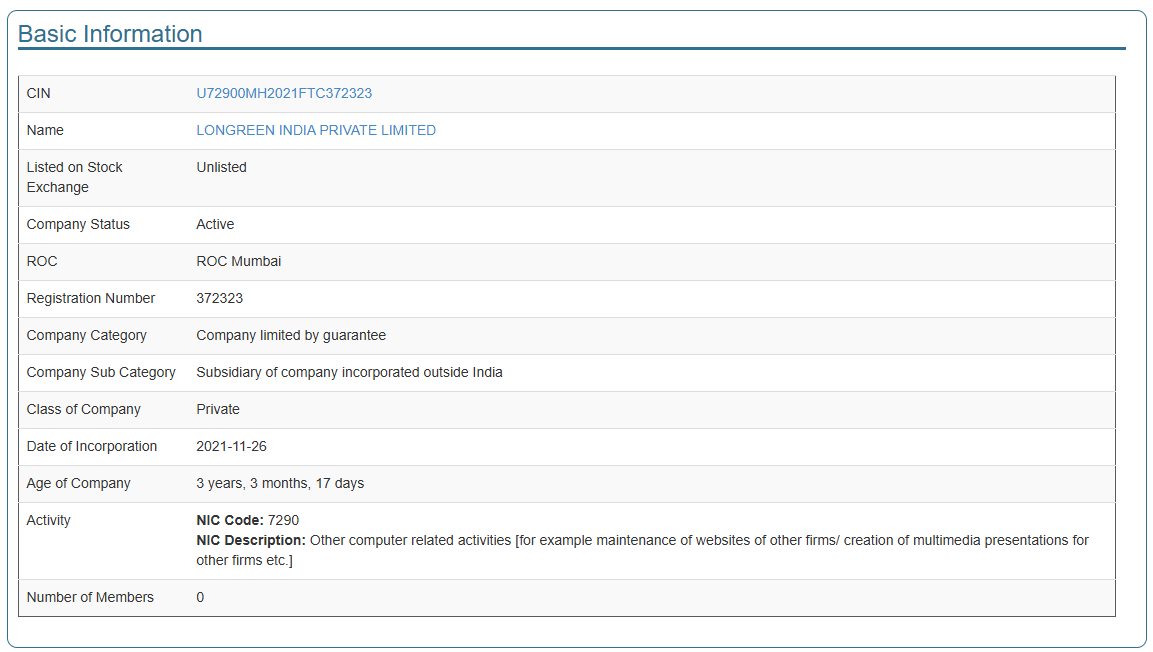
Task: Click the CIN row label
Action: [38, 93]
